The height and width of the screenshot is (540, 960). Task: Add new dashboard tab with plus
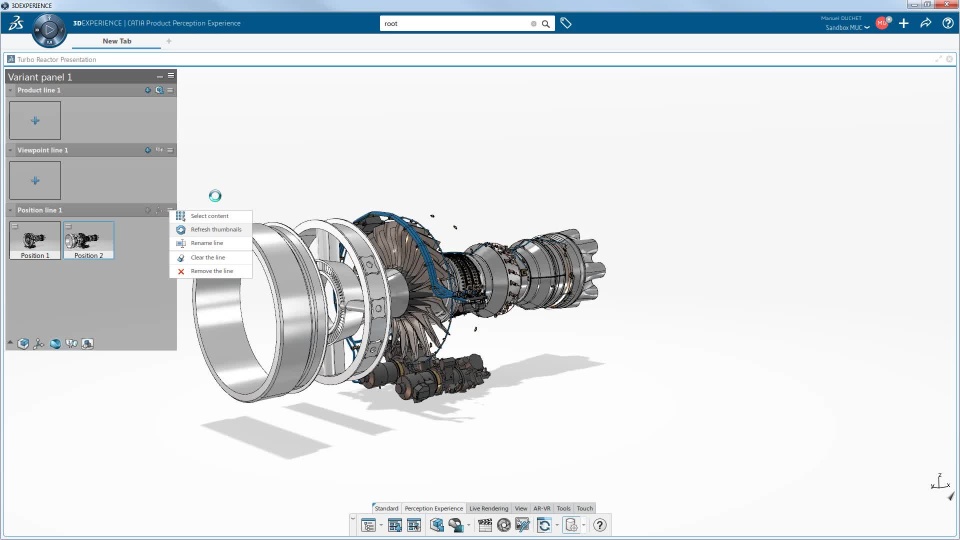point(169,41)
